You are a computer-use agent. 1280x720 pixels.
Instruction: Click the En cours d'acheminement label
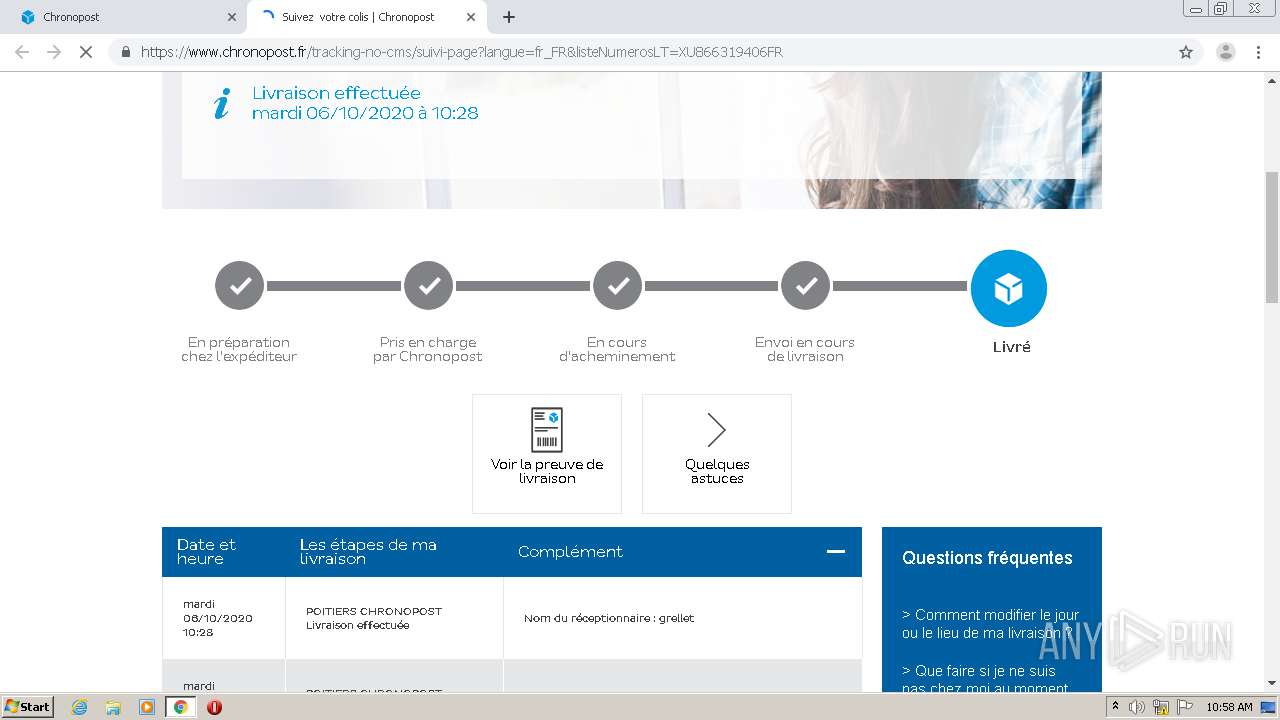617,349
